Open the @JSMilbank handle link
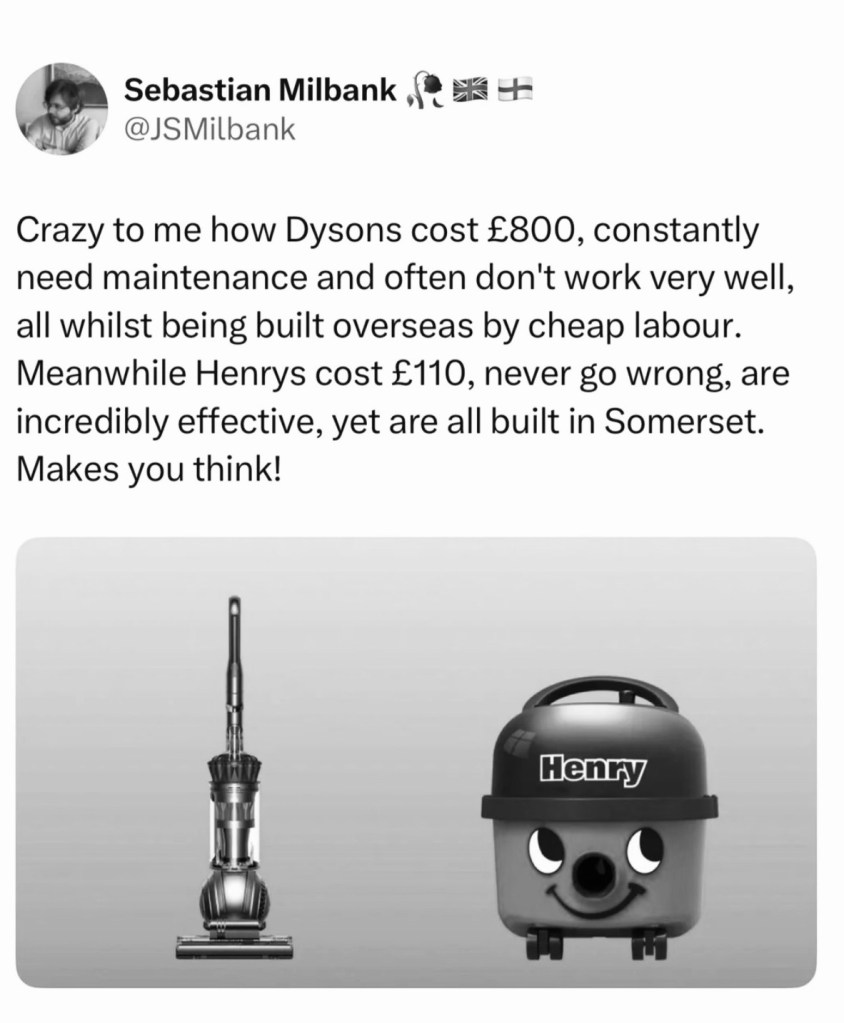This screenshot has width=844, height=1023. point(209,129)
